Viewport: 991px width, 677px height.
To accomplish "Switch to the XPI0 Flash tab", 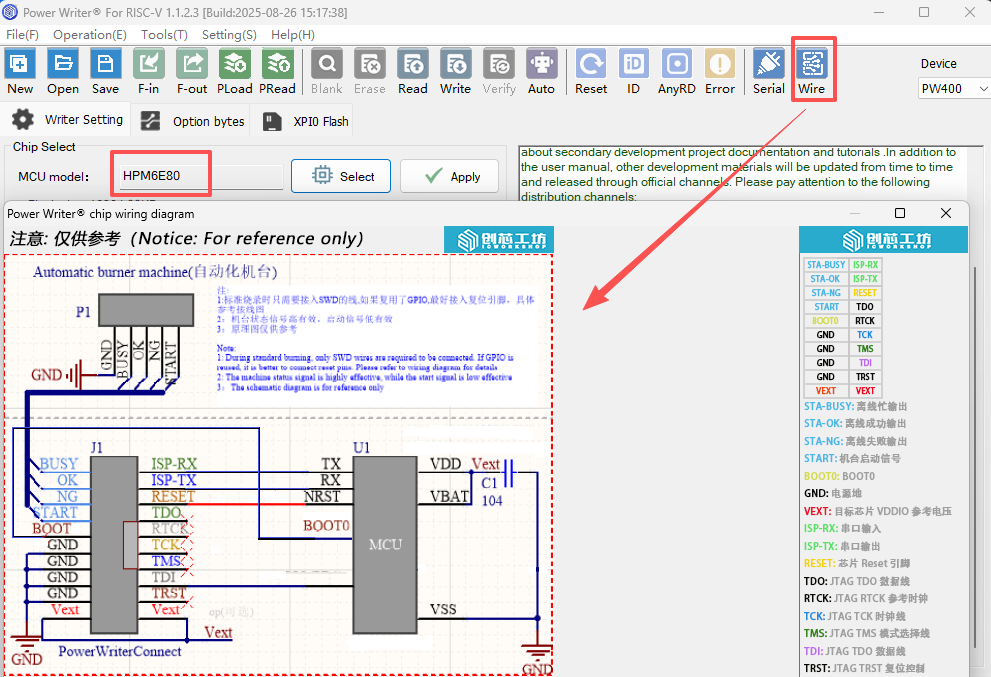I will (x=305, y=121).
